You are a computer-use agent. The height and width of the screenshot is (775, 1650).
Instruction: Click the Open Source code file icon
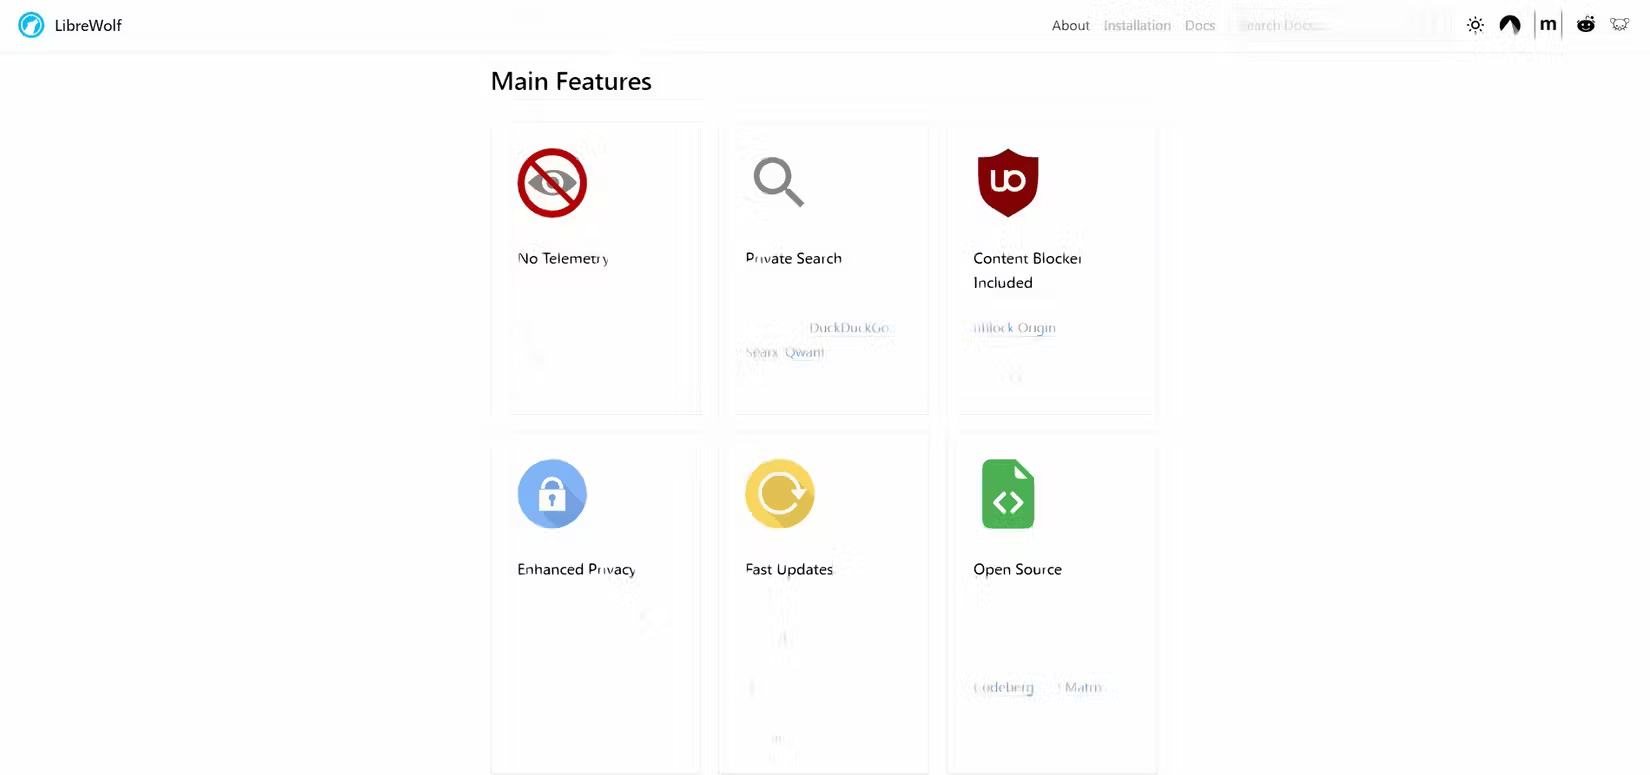tap(1007, 494)
